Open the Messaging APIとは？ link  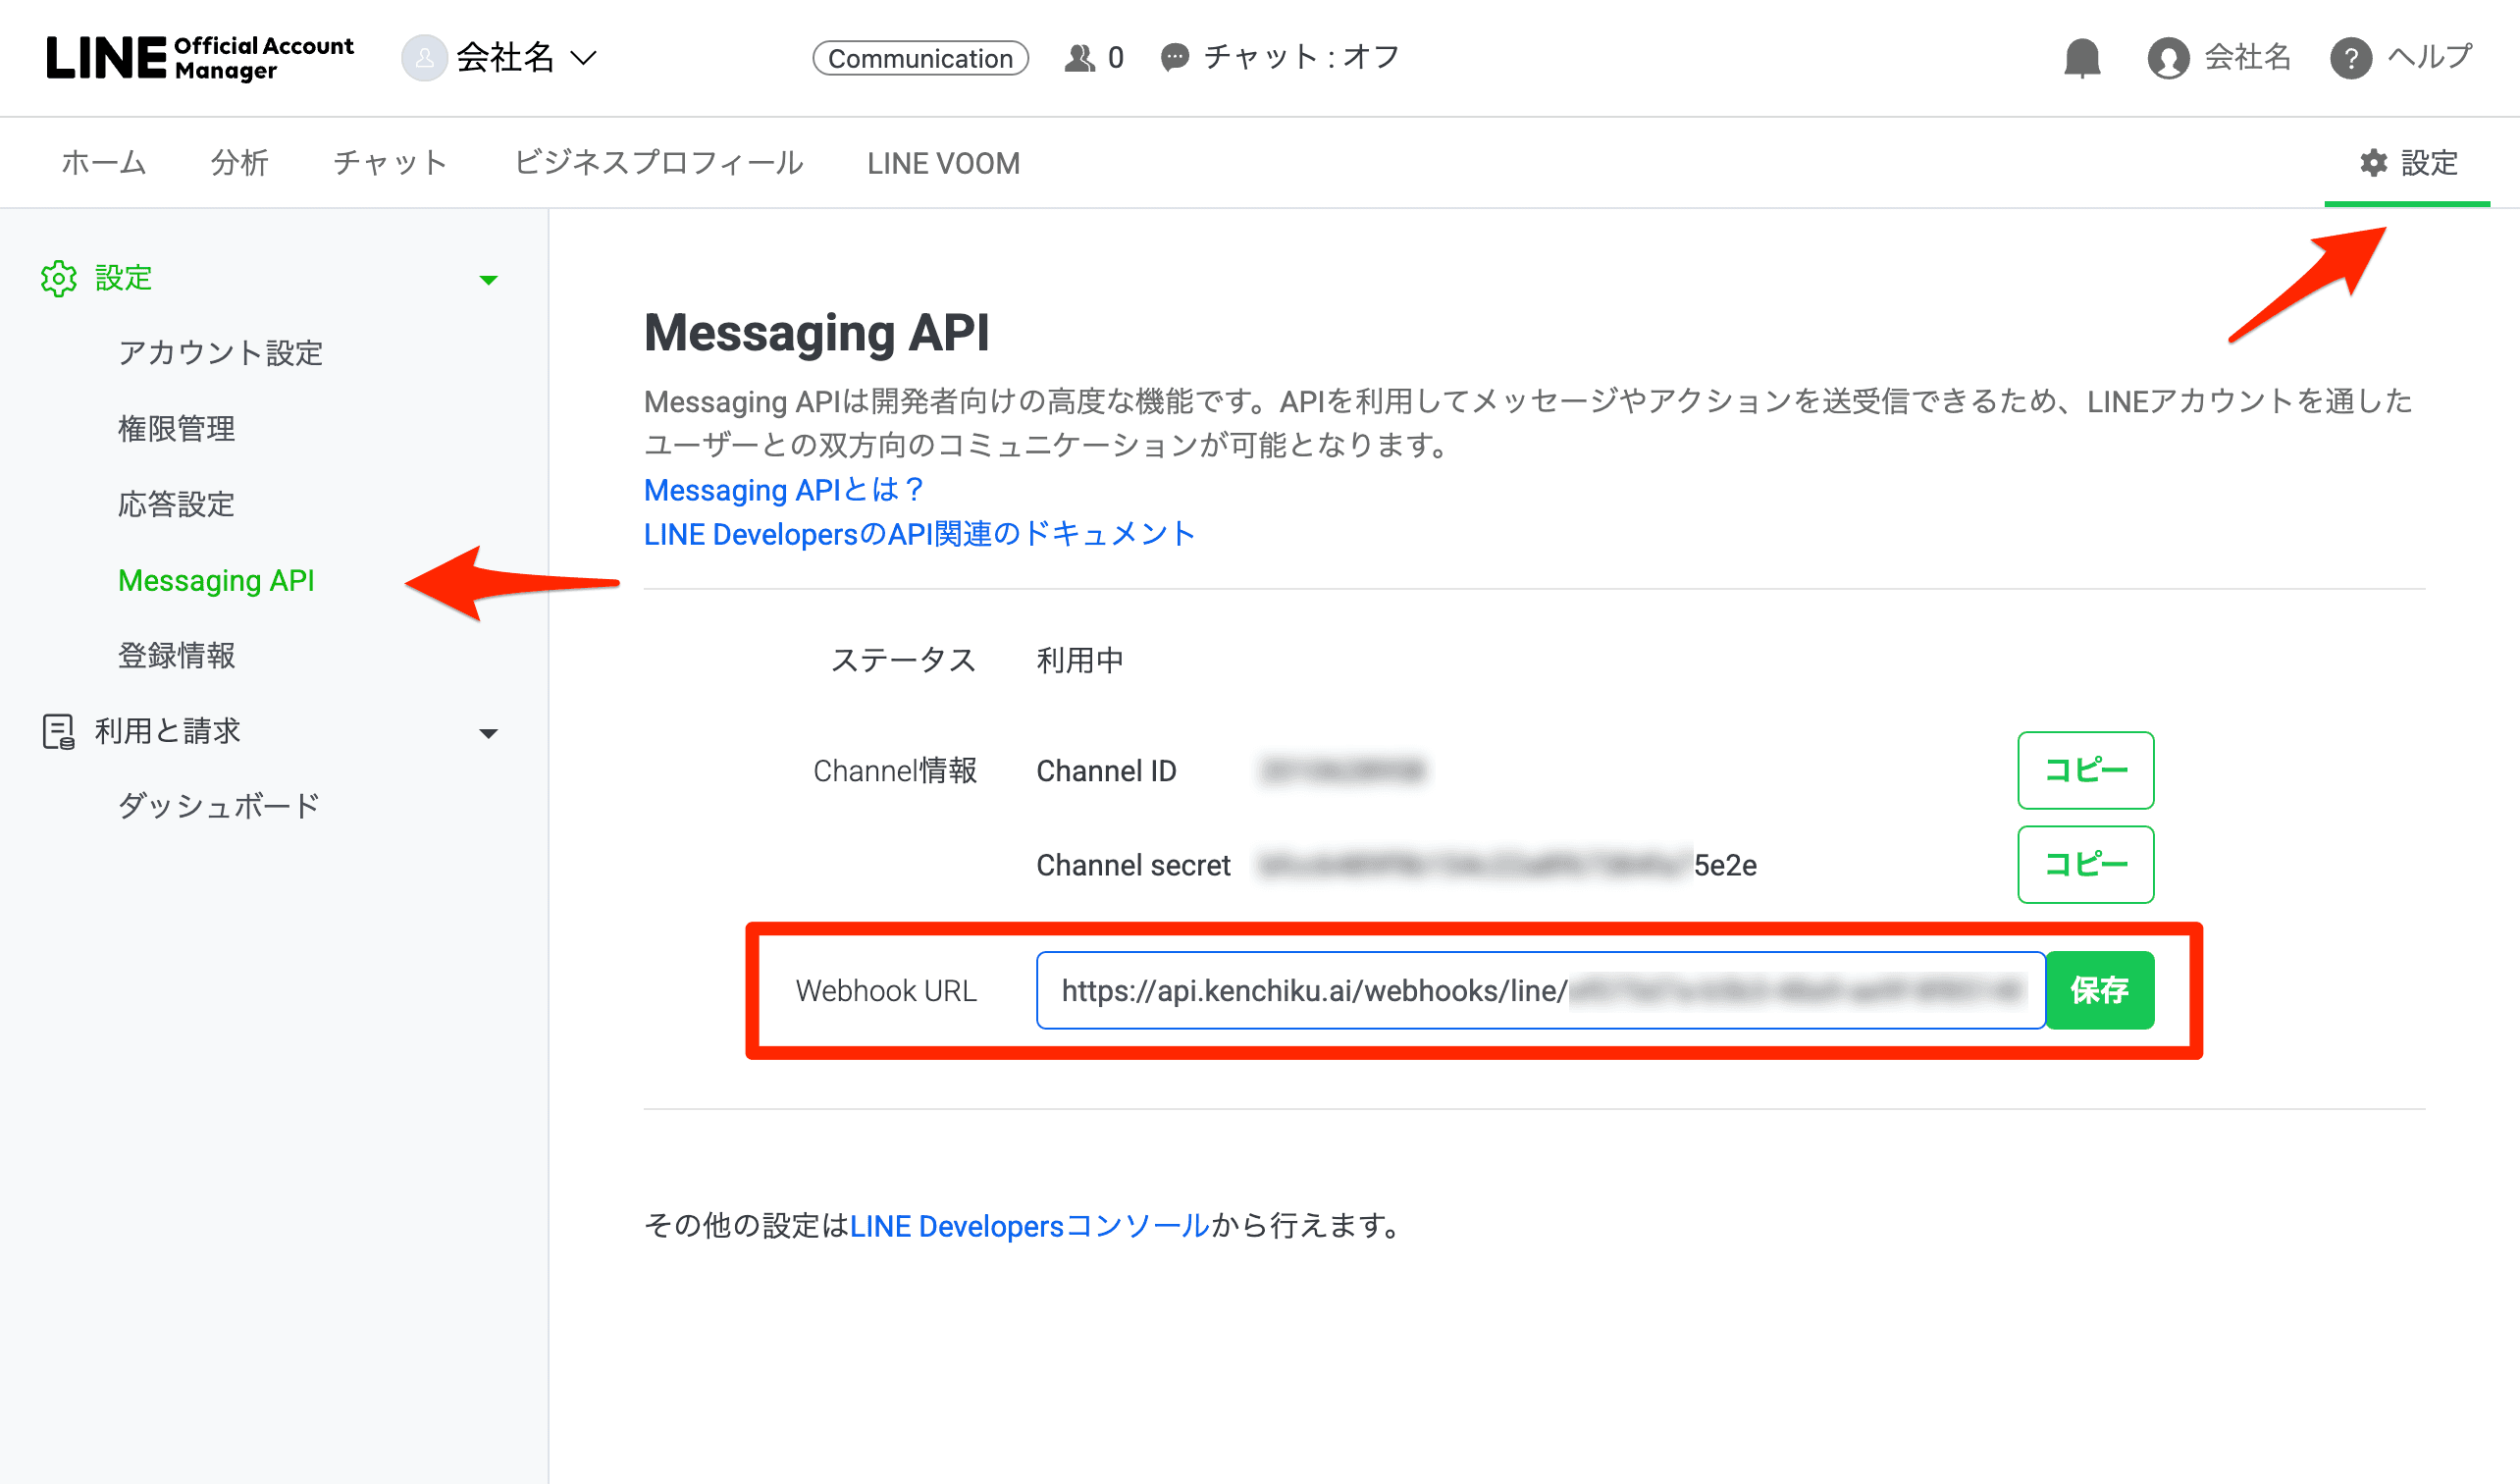tap(783, 490)
